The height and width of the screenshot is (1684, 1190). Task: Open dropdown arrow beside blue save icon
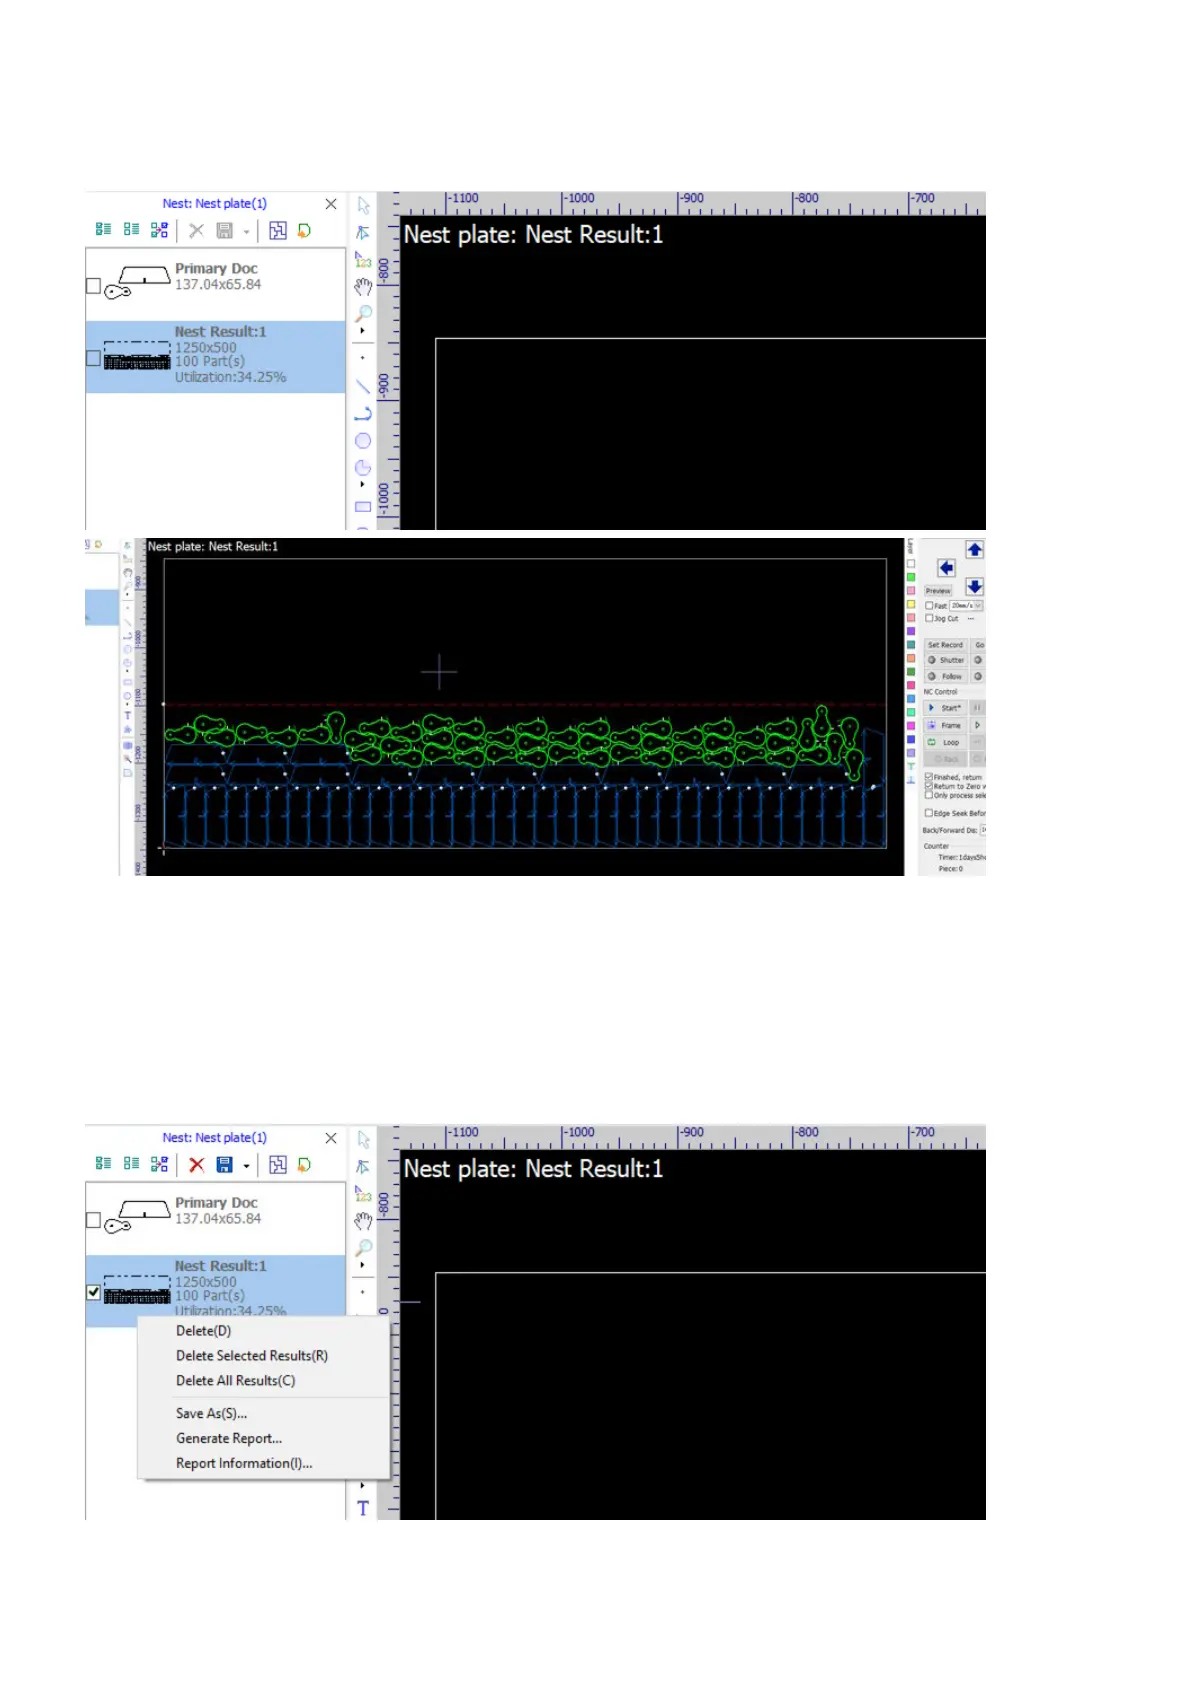click(246, 1166)
